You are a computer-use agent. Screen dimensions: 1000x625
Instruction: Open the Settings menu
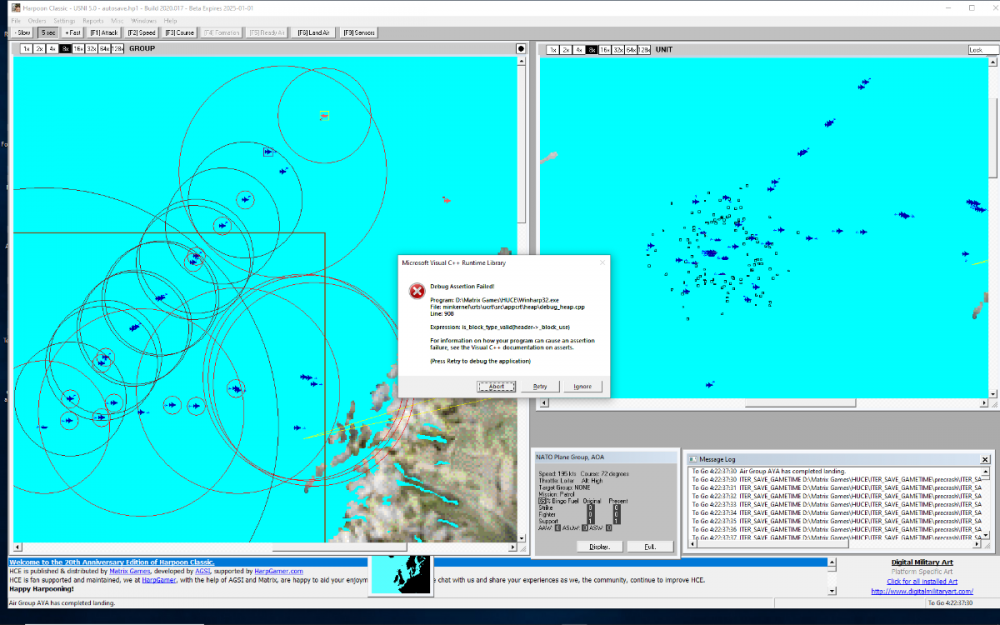pyautogui.click(x=64, y=20)
